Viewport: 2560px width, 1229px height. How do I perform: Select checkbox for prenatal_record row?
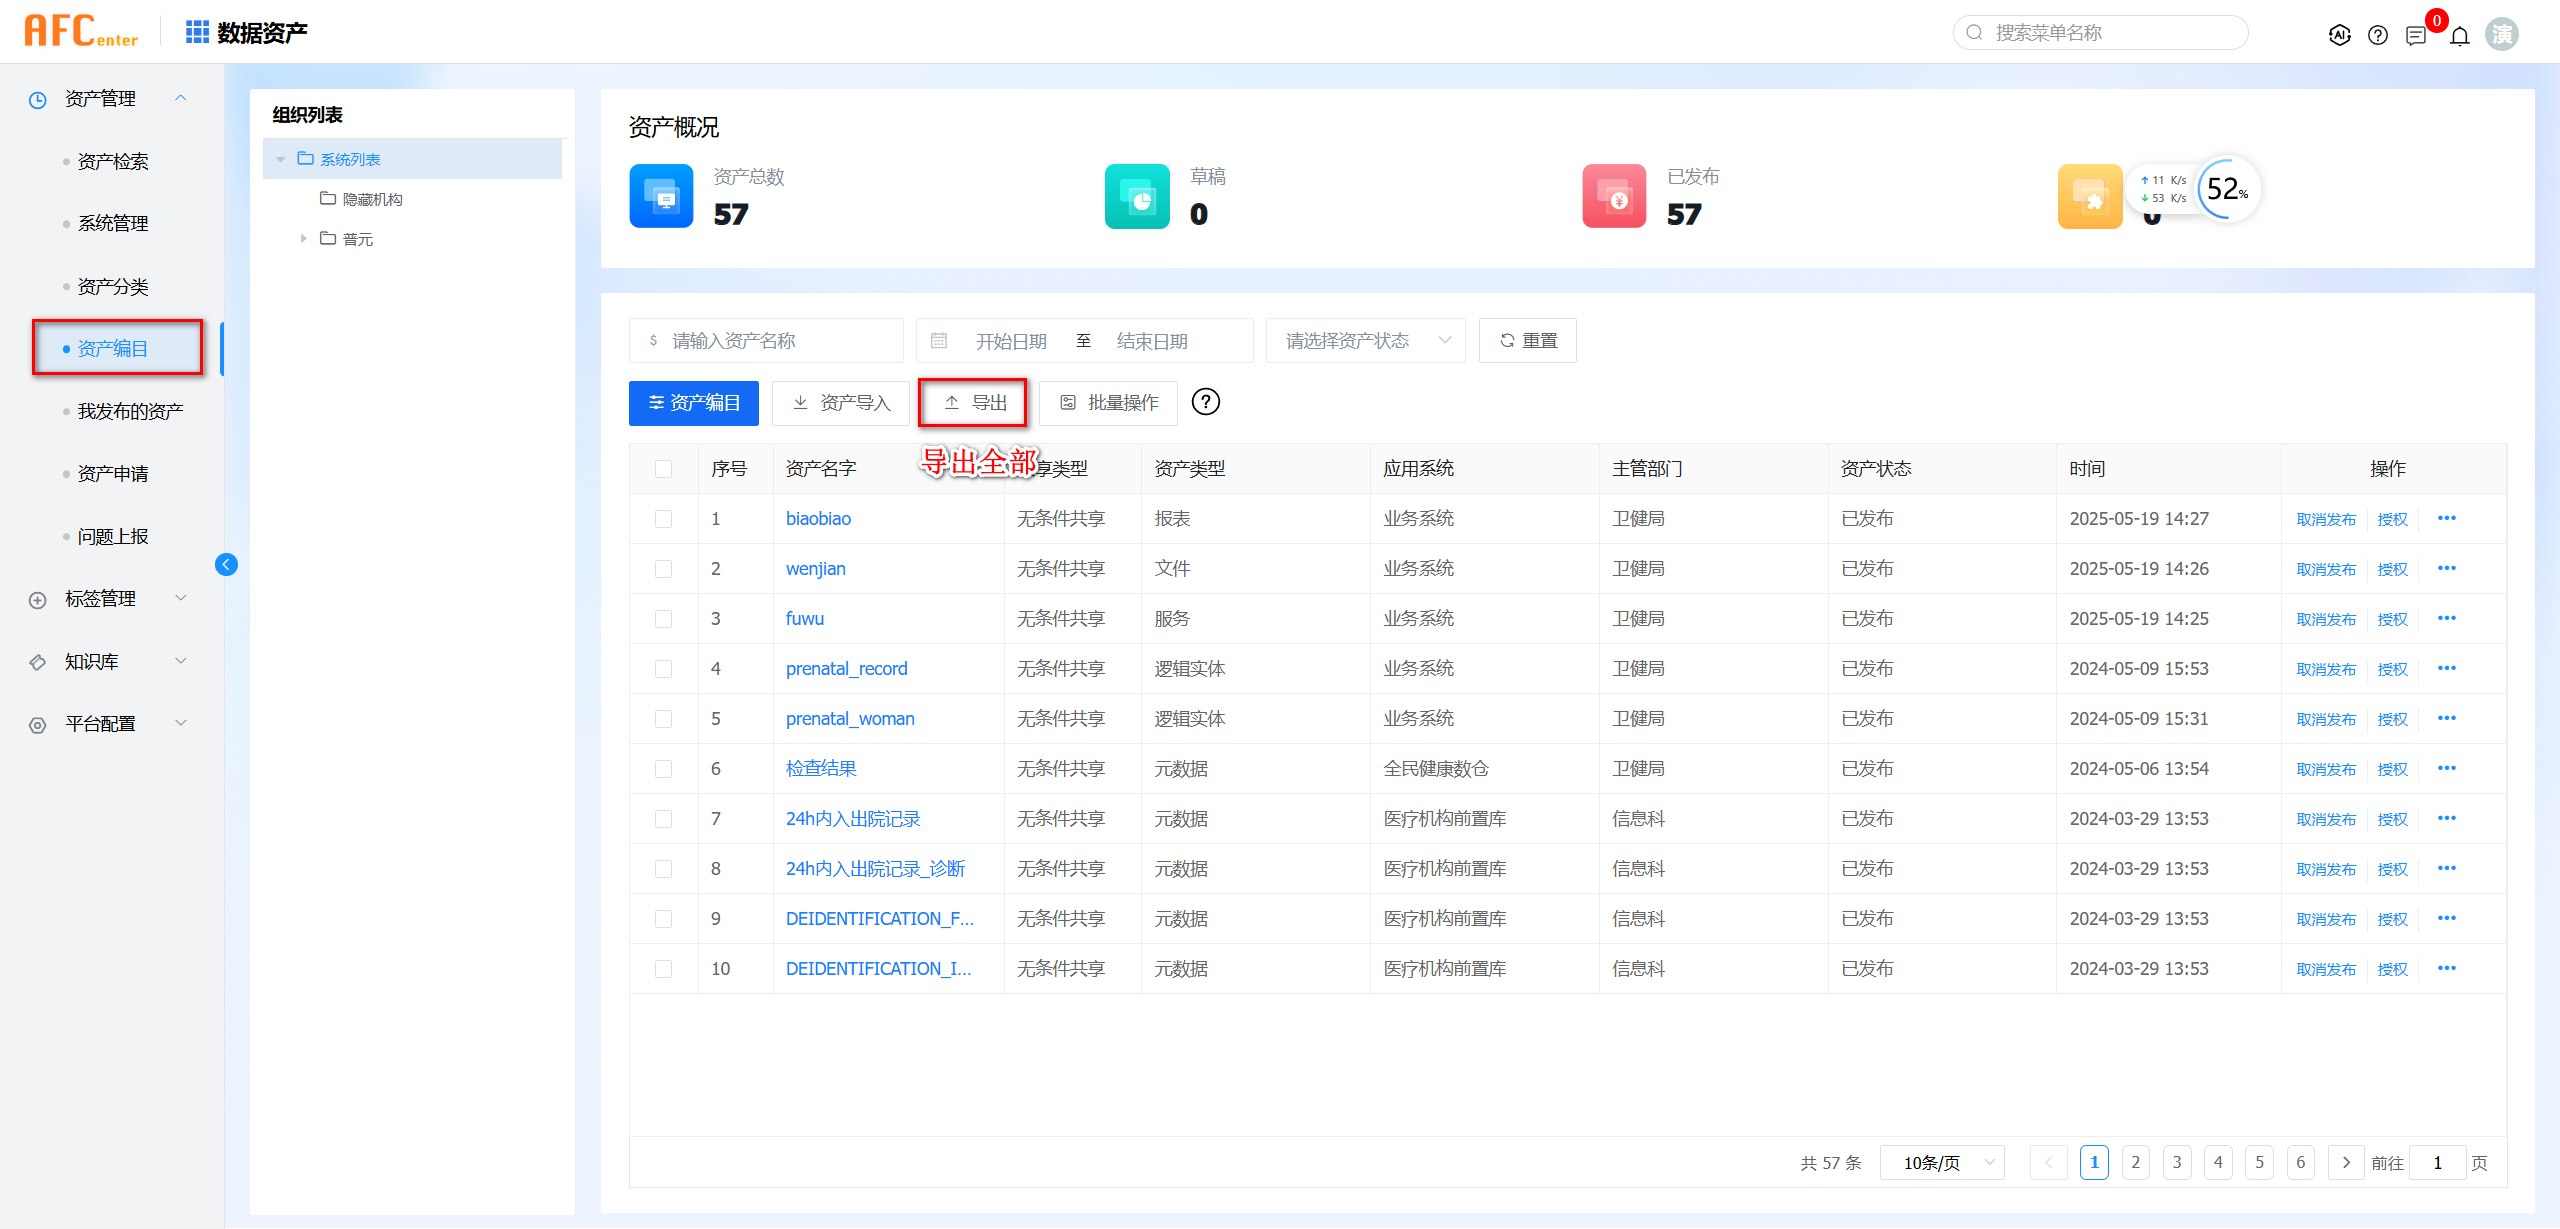pos(663,669)
